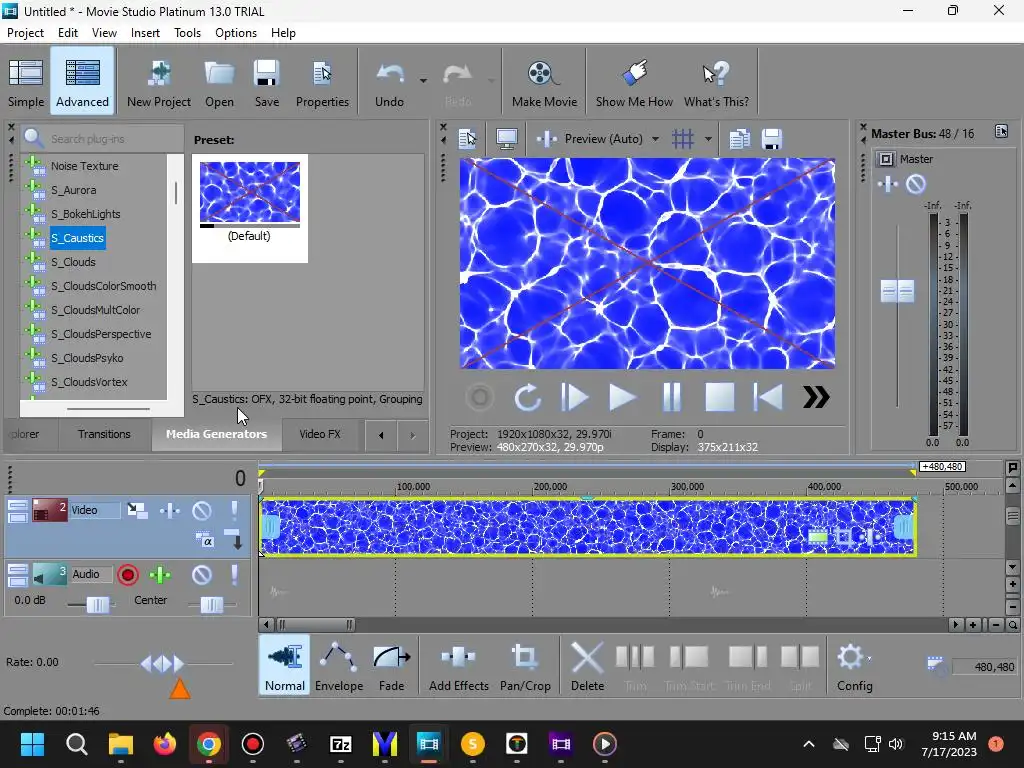Open Pan/Crop tool

point(525,666)
